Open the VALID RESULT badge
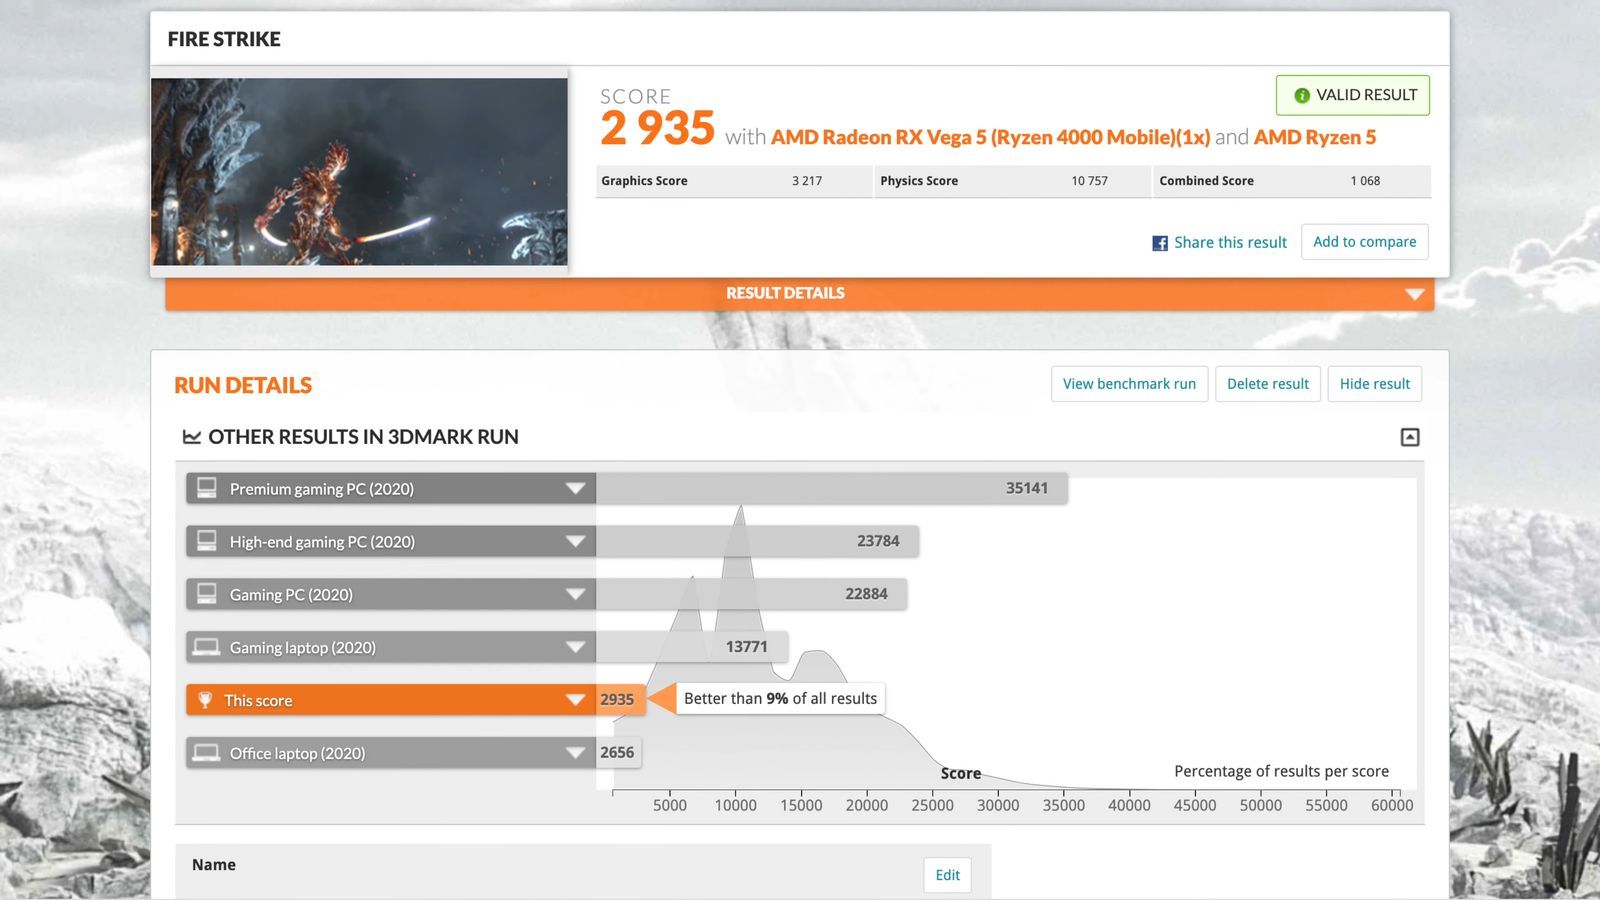This screenshot has height=900, width=1600. (x=1352, y=95)
